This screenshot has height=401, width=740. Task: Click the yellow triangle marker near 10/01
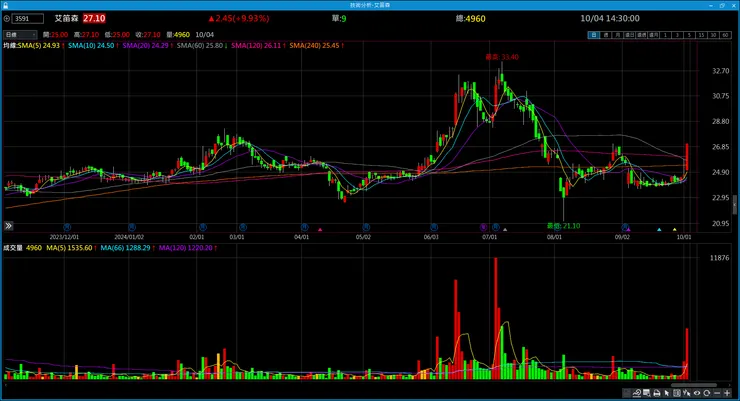674,230
